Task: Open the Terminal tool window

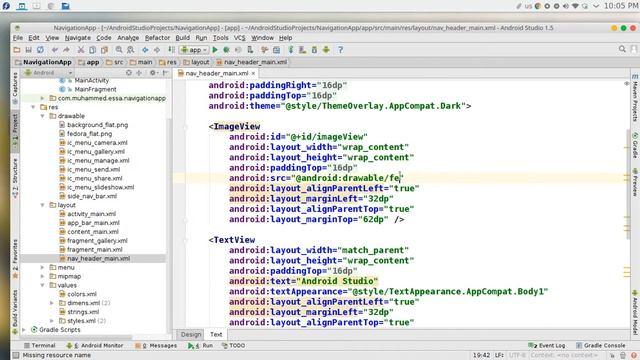Action: 40,345
